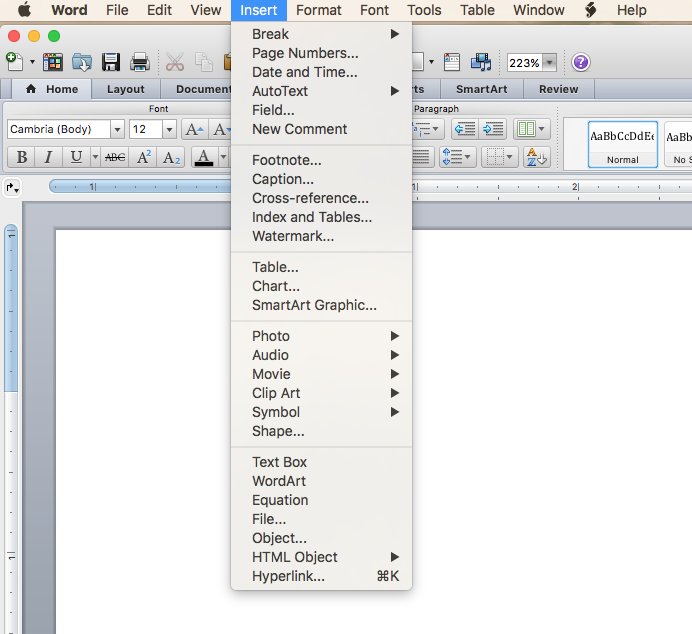Viewport: 692px width, 634px height.
Task: Expand the Photo submenu
Action: tap(321, 336)
